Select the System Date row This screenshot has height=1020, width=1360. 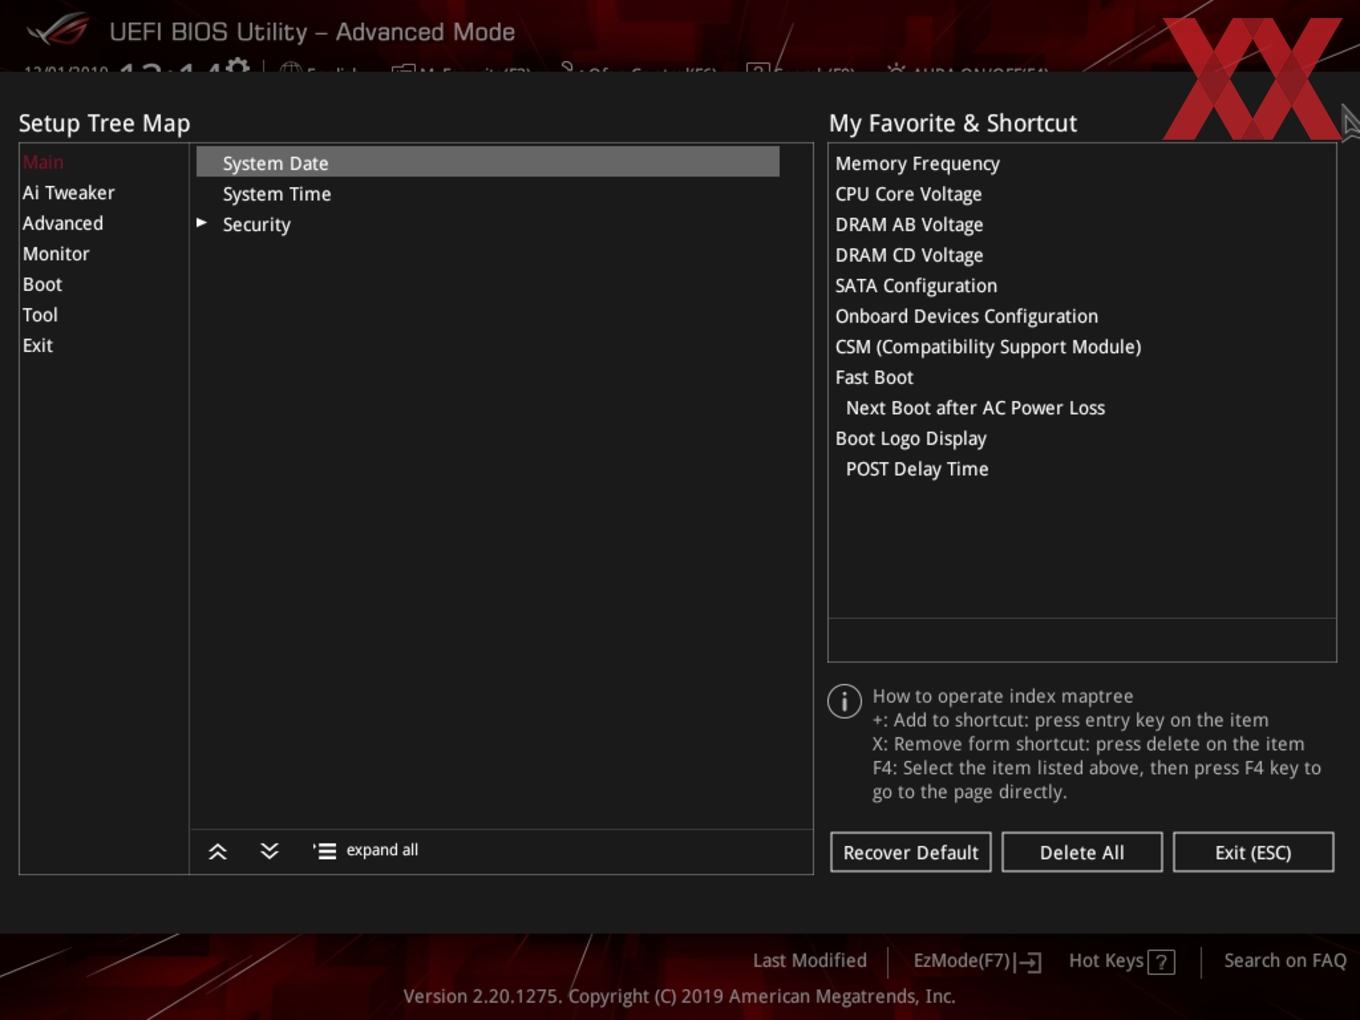click(x=488, y=162)
